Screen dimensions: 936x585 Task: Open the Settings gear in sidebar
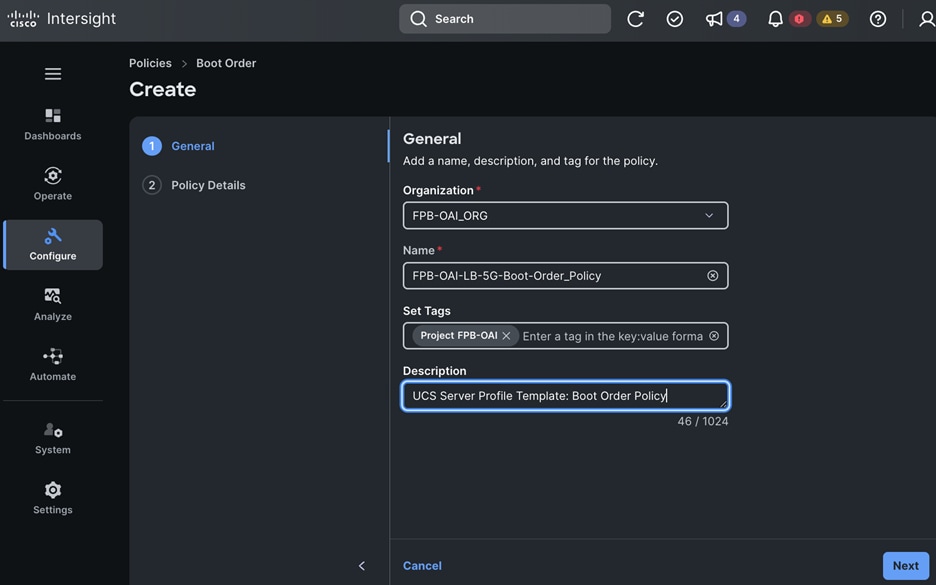[53, 498]
